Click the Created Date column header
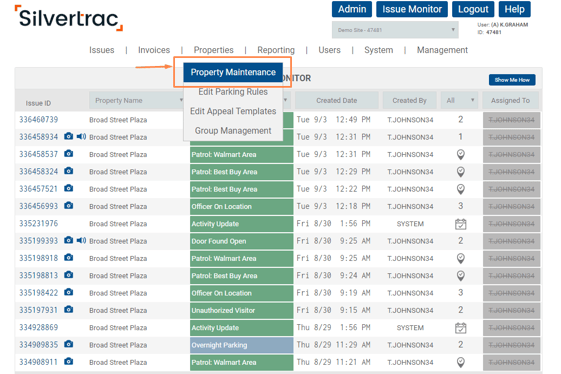Viewport: 561px width, 374px height. pos(336,101)
